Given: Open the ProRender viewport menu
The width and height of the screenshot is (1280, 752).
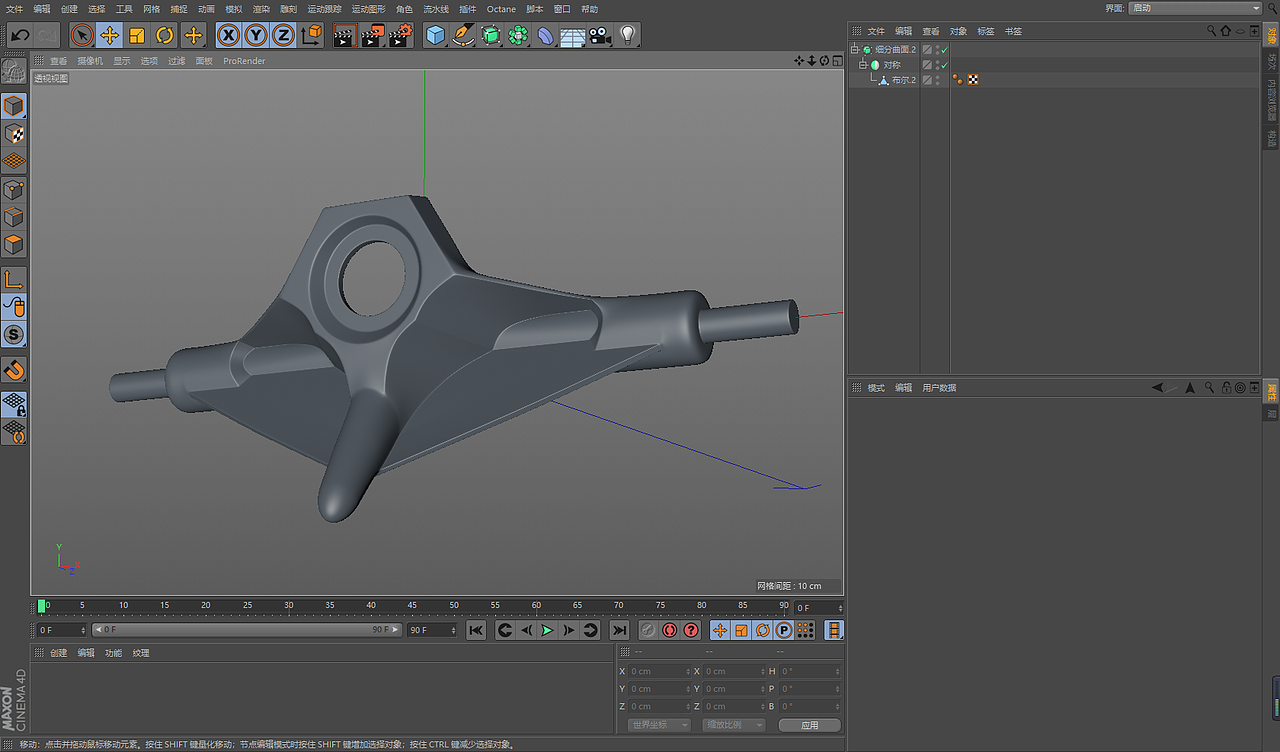Looking at the screenshot, I should pyautogui.click(x=244, y=60).
